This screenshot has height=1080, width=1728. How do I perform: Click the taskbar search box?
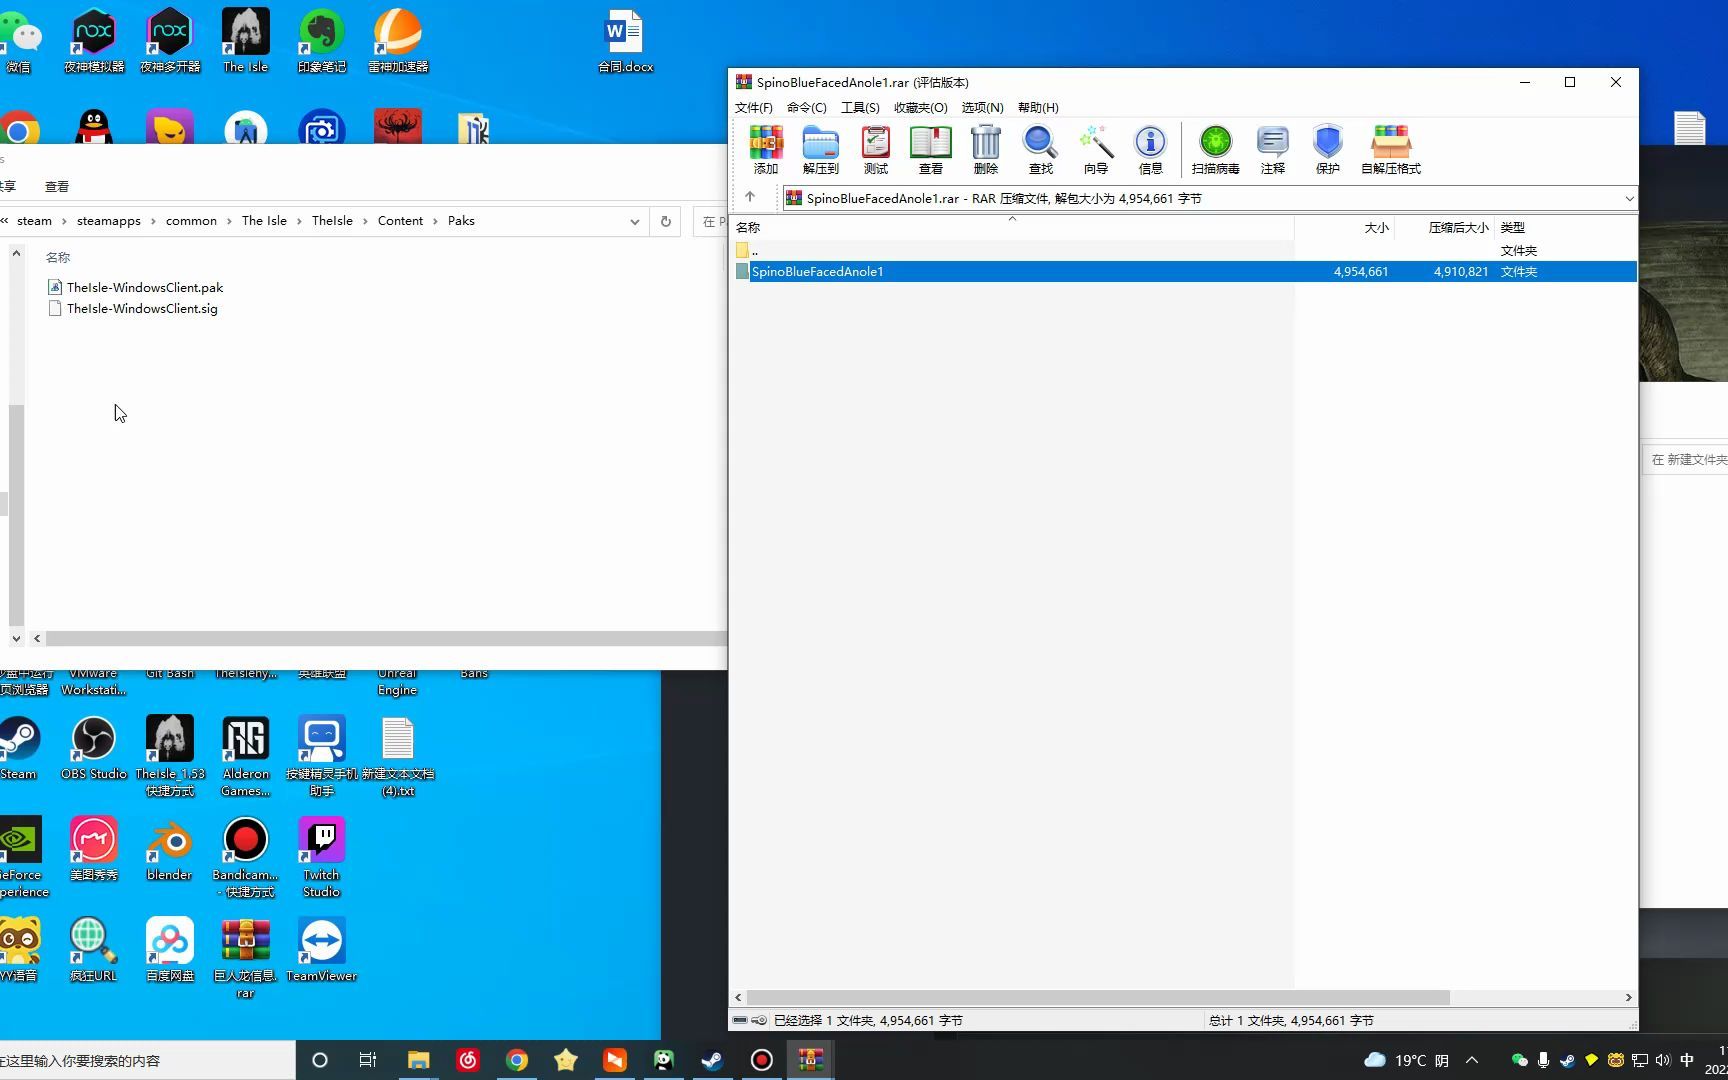(148, 1060)
